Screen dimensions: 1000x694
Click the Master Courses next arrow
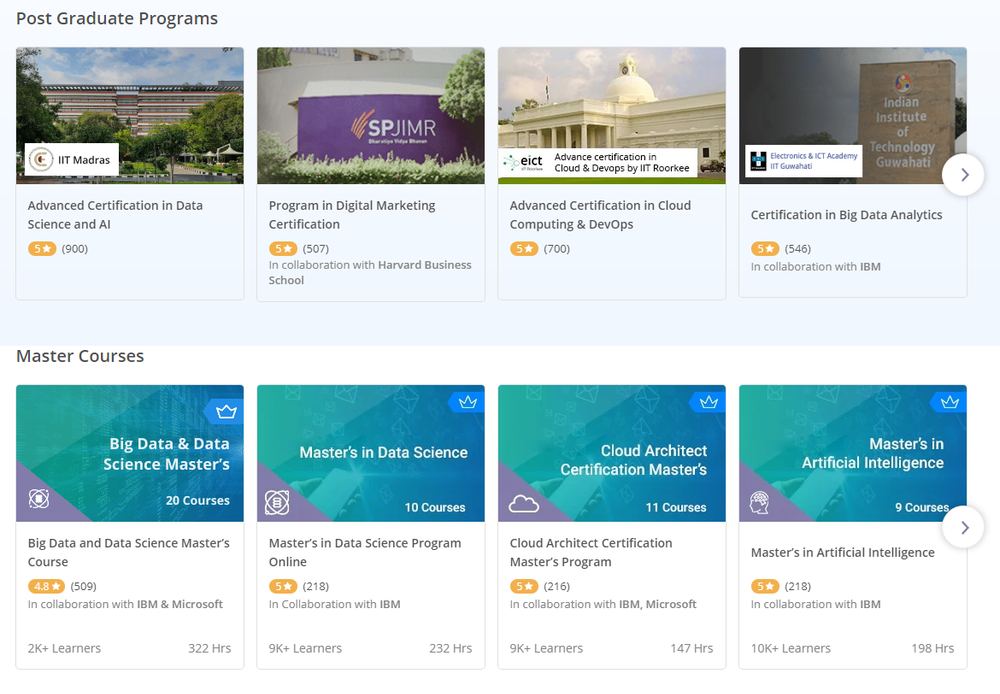[963, 528]
